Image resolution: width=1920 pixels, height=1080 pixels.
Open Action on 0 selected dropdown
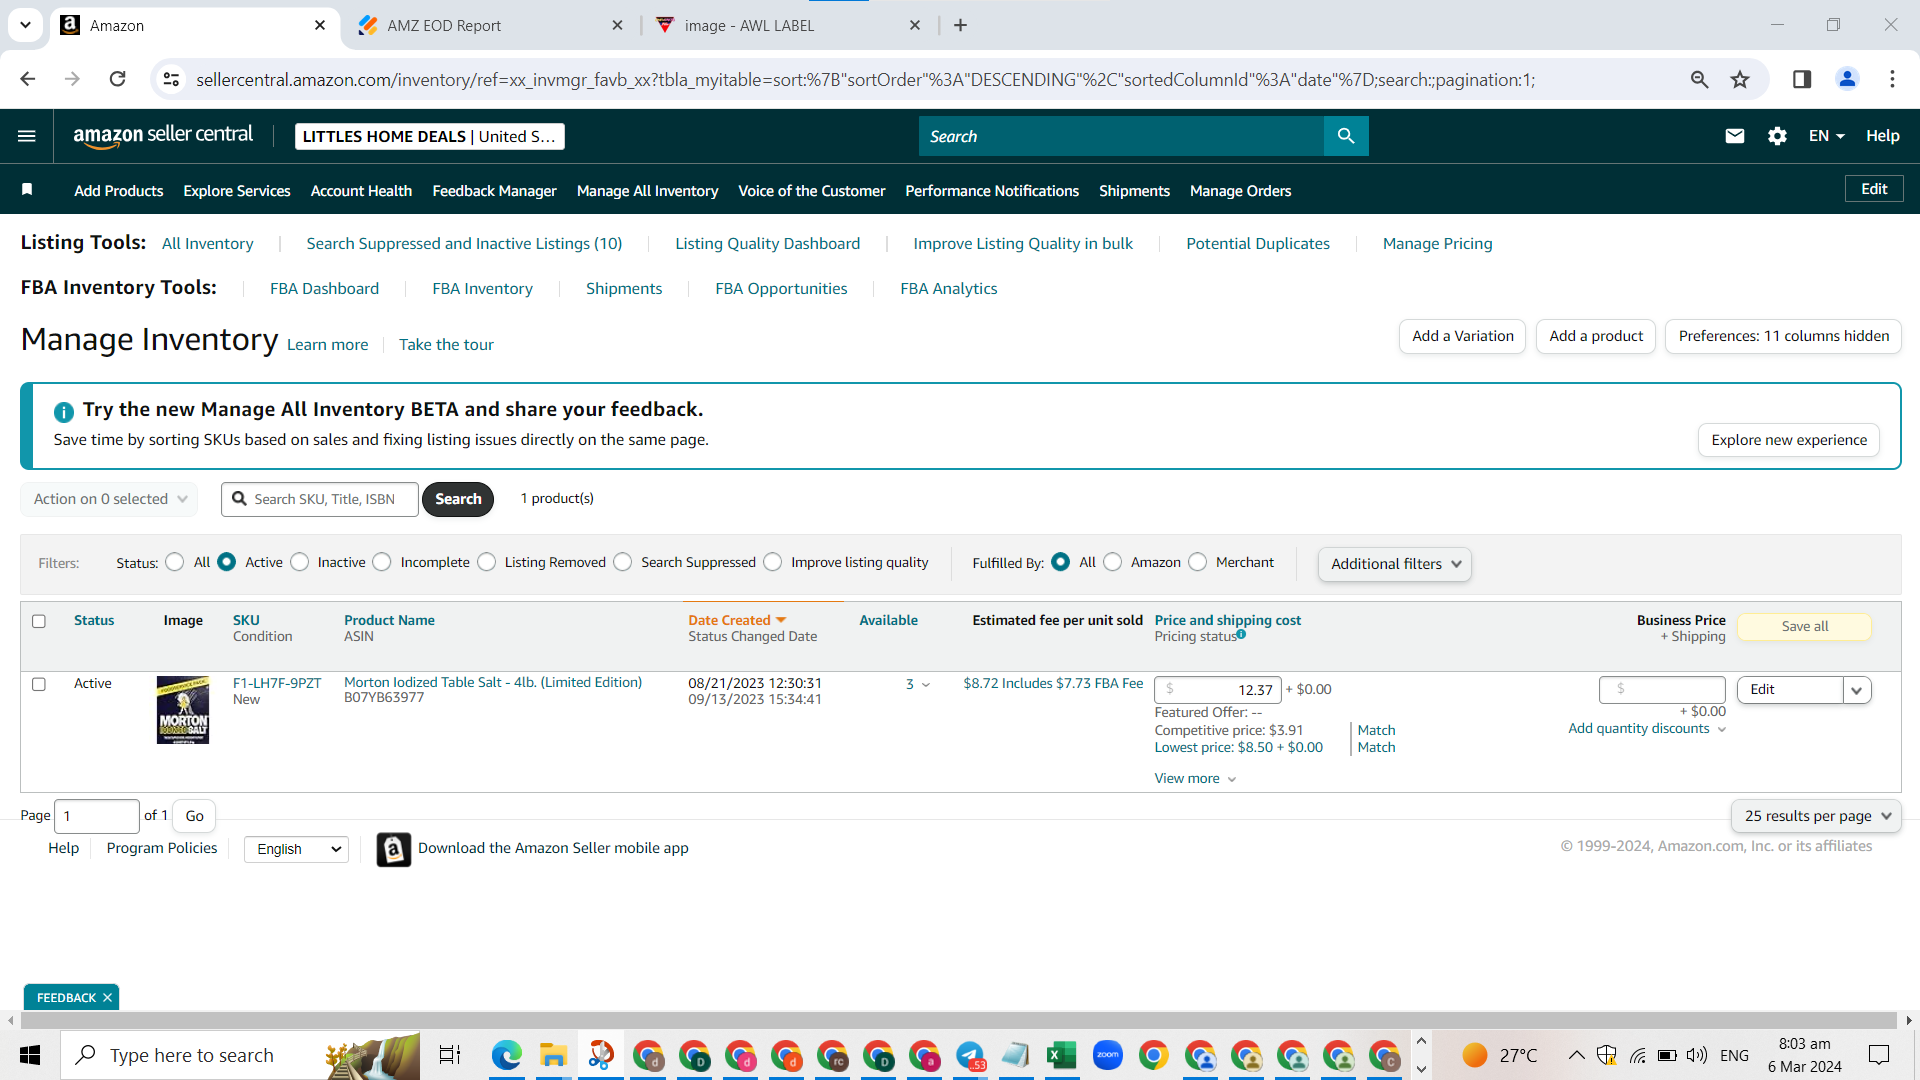coord(109,499)
